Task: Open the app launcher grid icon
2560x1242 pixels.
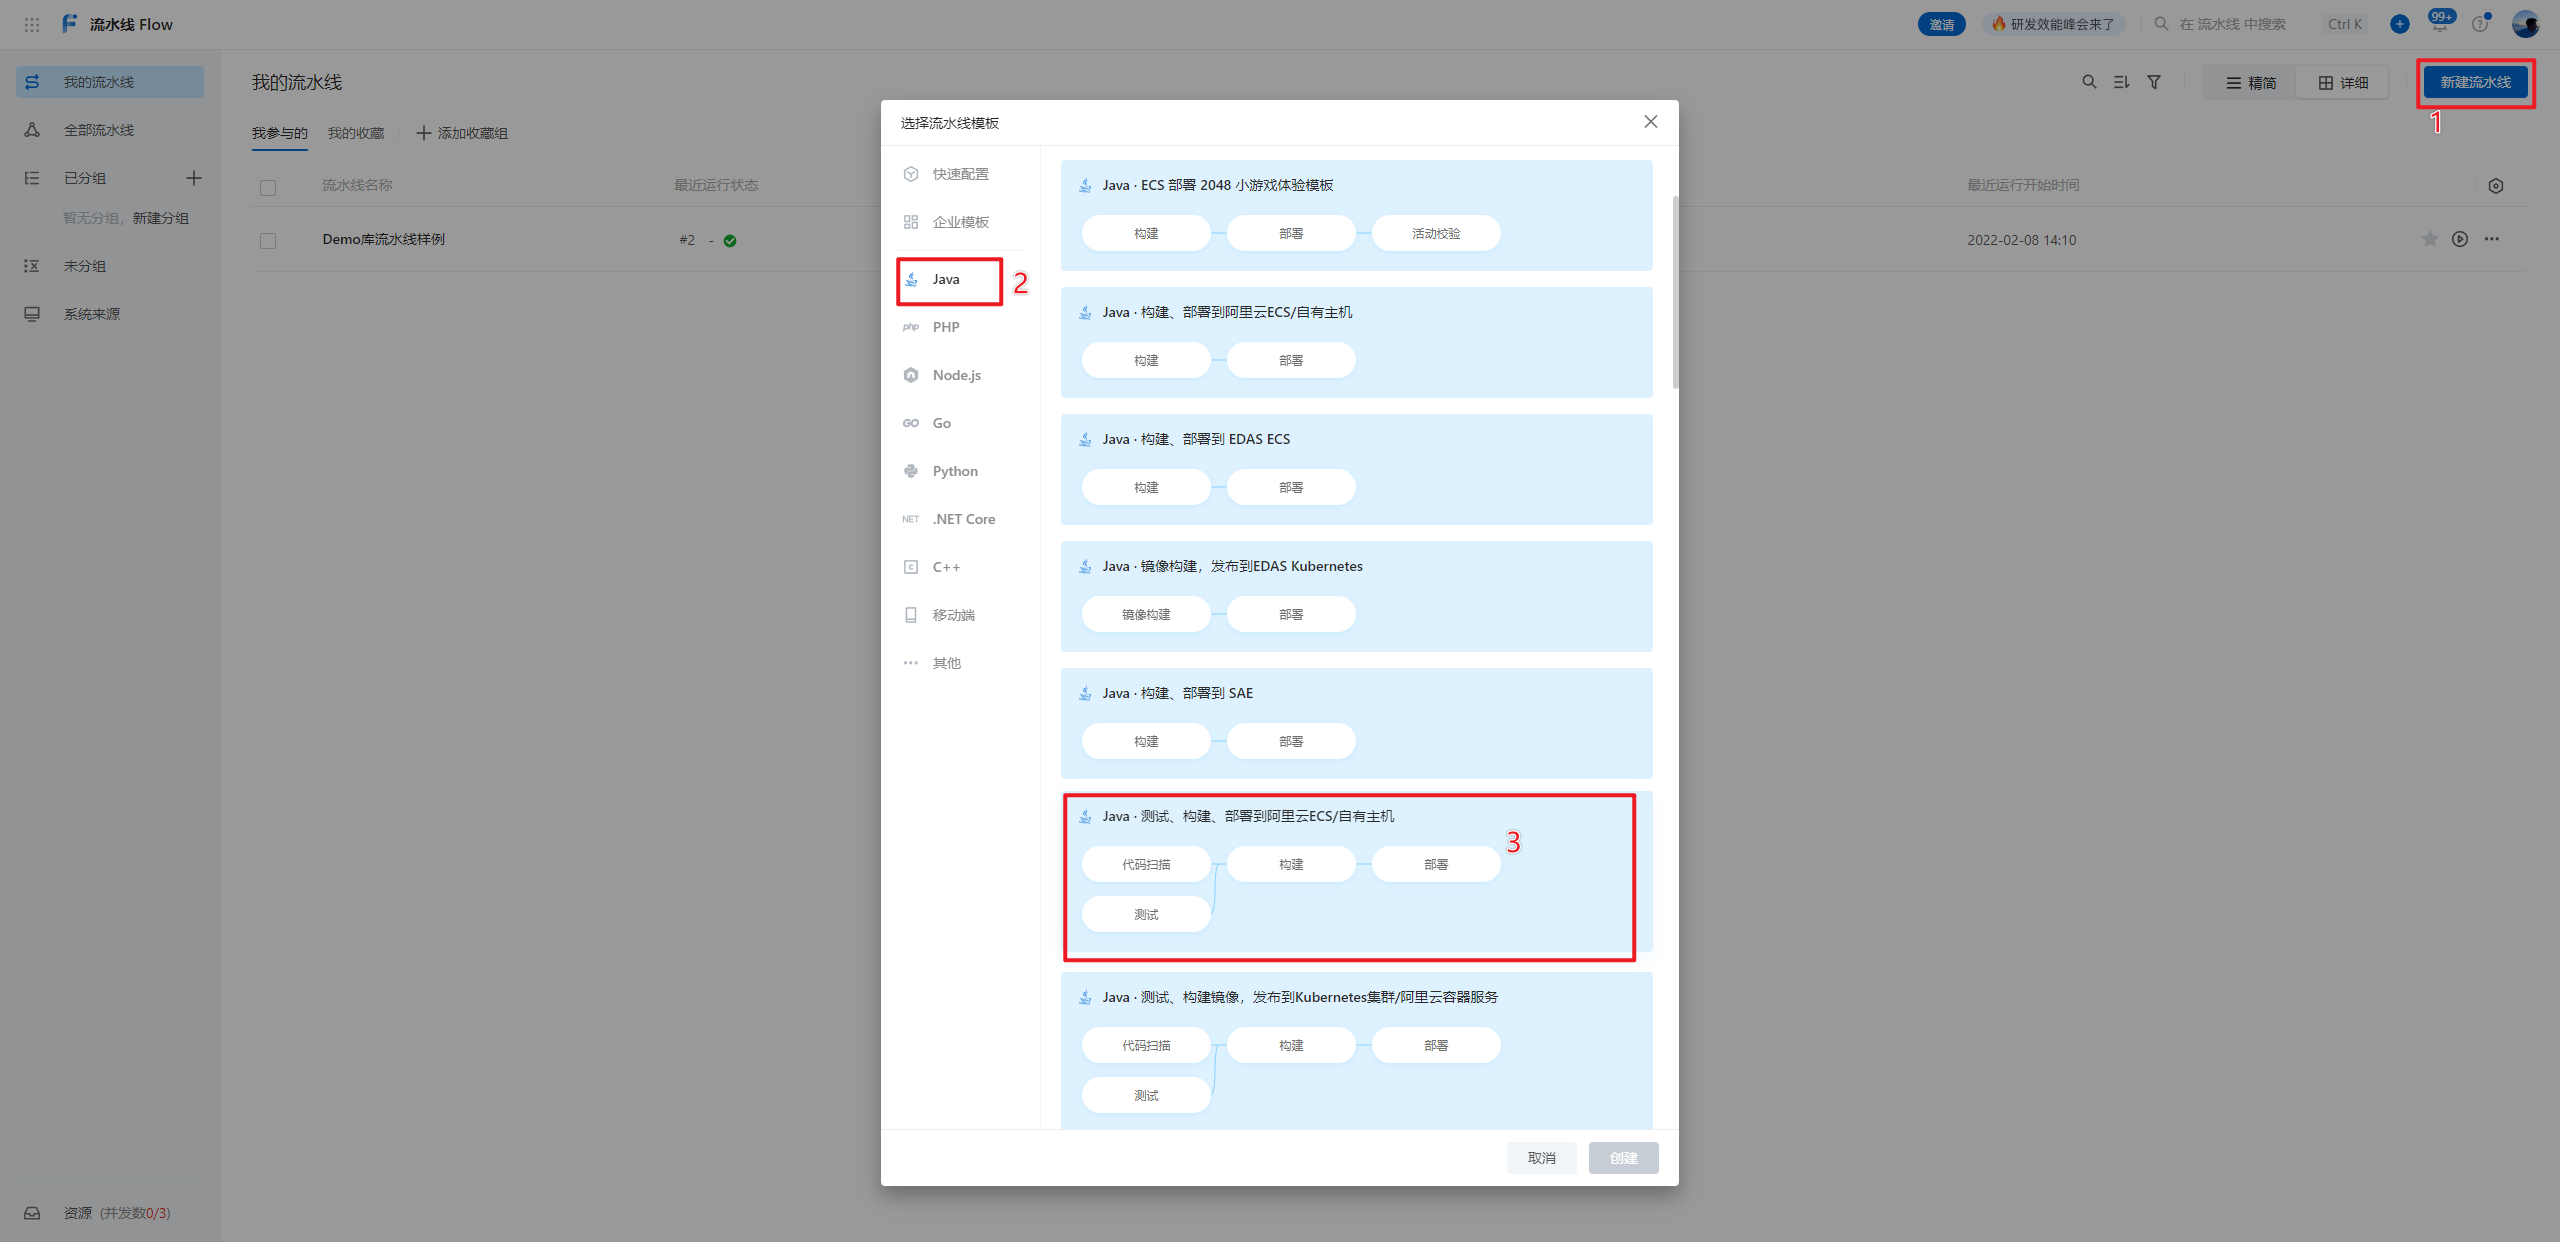Action: click(x=32, y=24)
